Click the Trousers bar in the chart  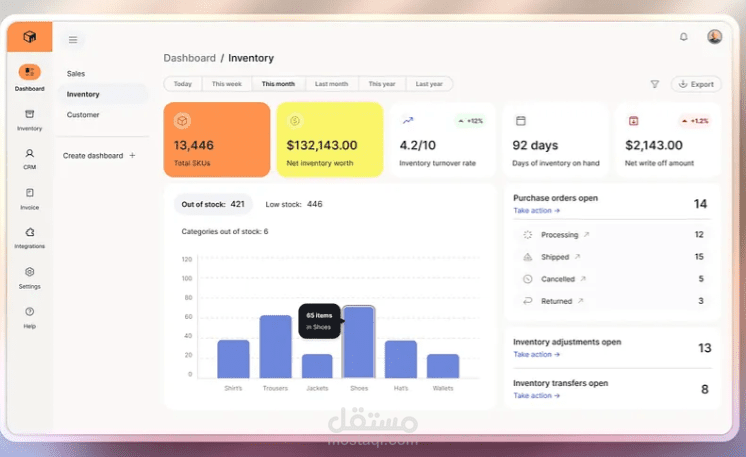[x=275, y=347]
